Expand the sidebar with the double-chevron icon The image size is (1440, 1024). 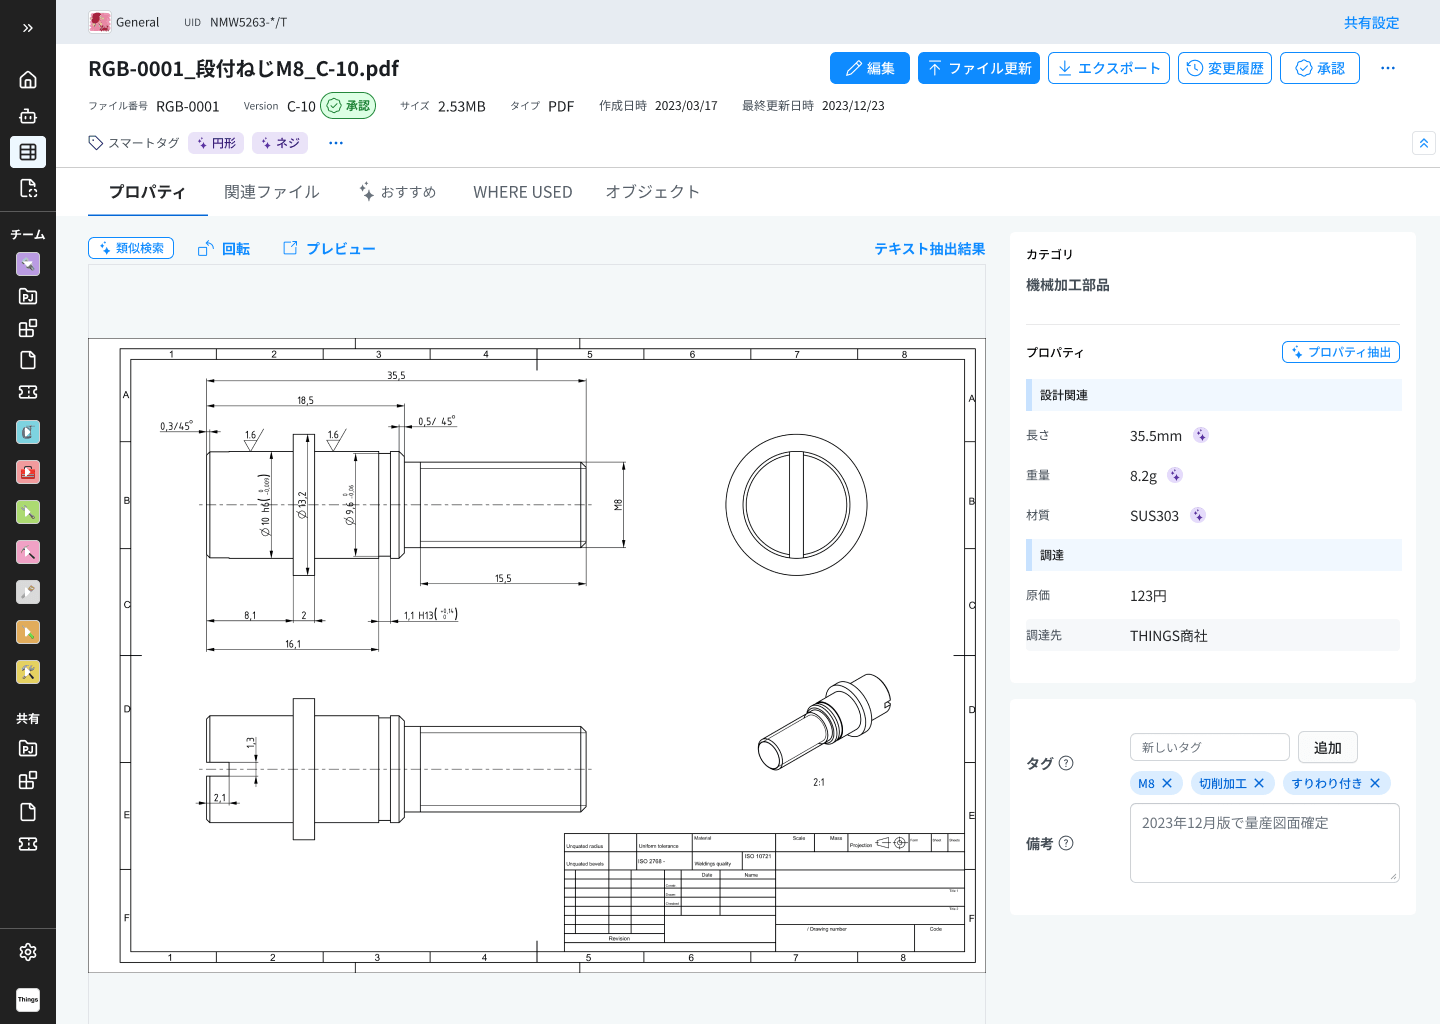click(28, 28)
